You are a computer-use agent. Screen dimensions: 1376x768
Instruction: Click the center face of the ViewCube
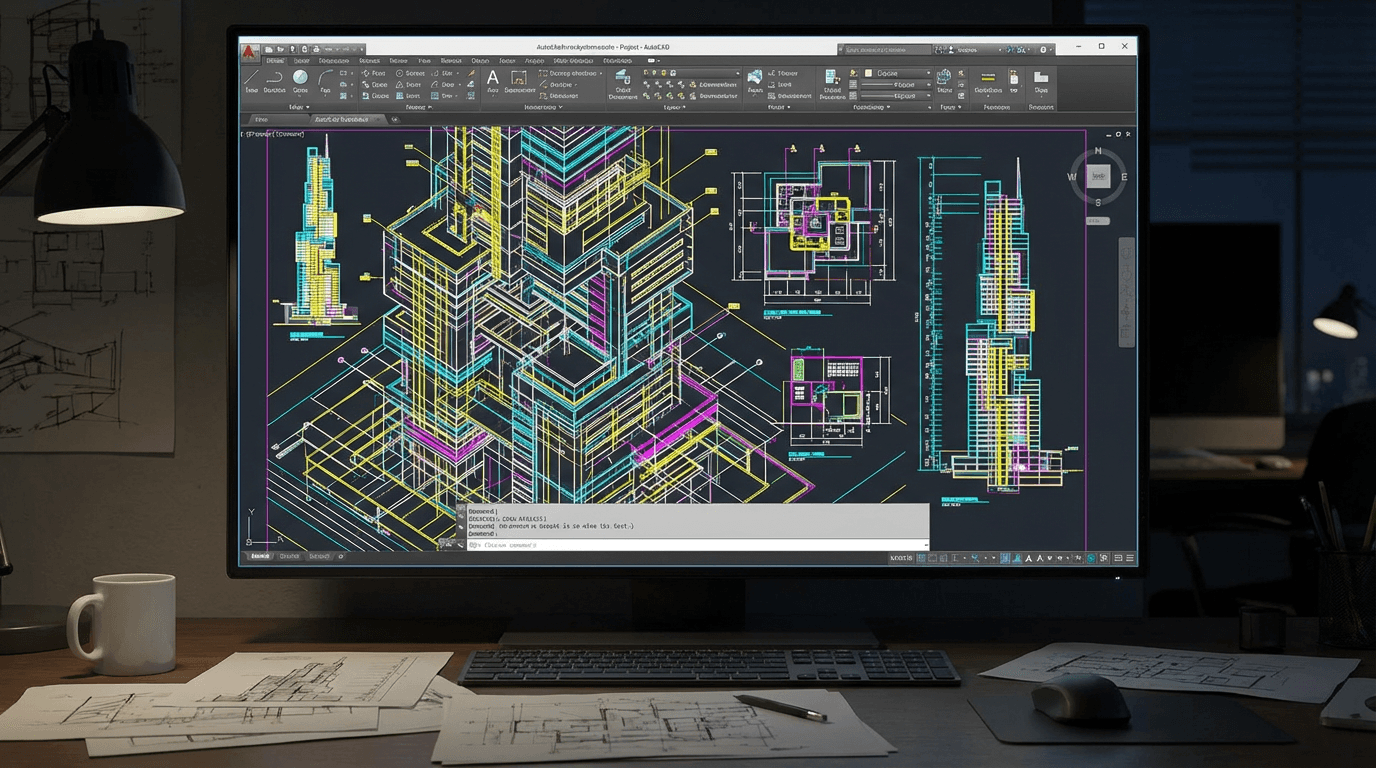(1098, 177)
